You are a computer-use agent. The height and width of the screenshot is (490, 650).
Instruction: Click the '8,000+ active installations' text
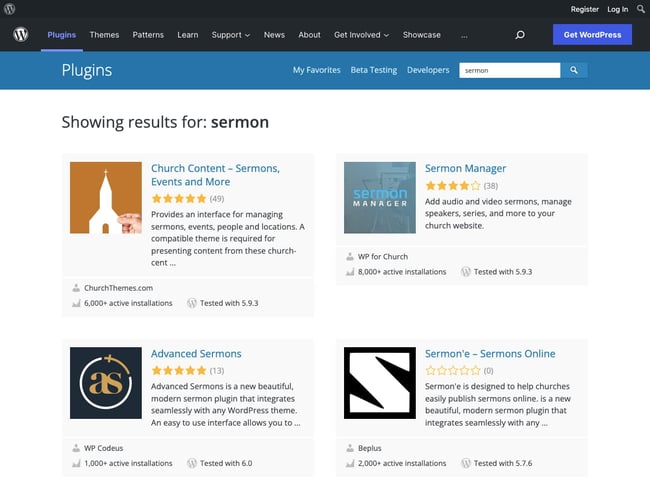(402, 272)
